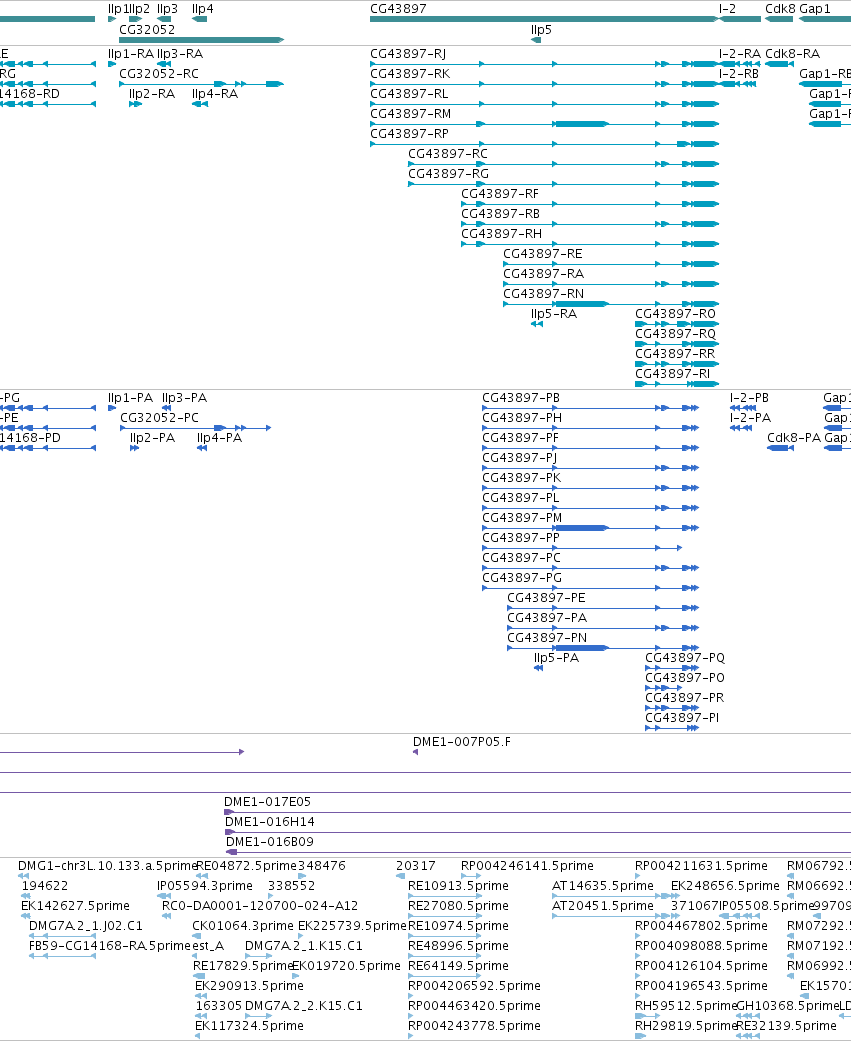Click transcript CG43897-RE

pyautogui.click(x=611, y=264)
